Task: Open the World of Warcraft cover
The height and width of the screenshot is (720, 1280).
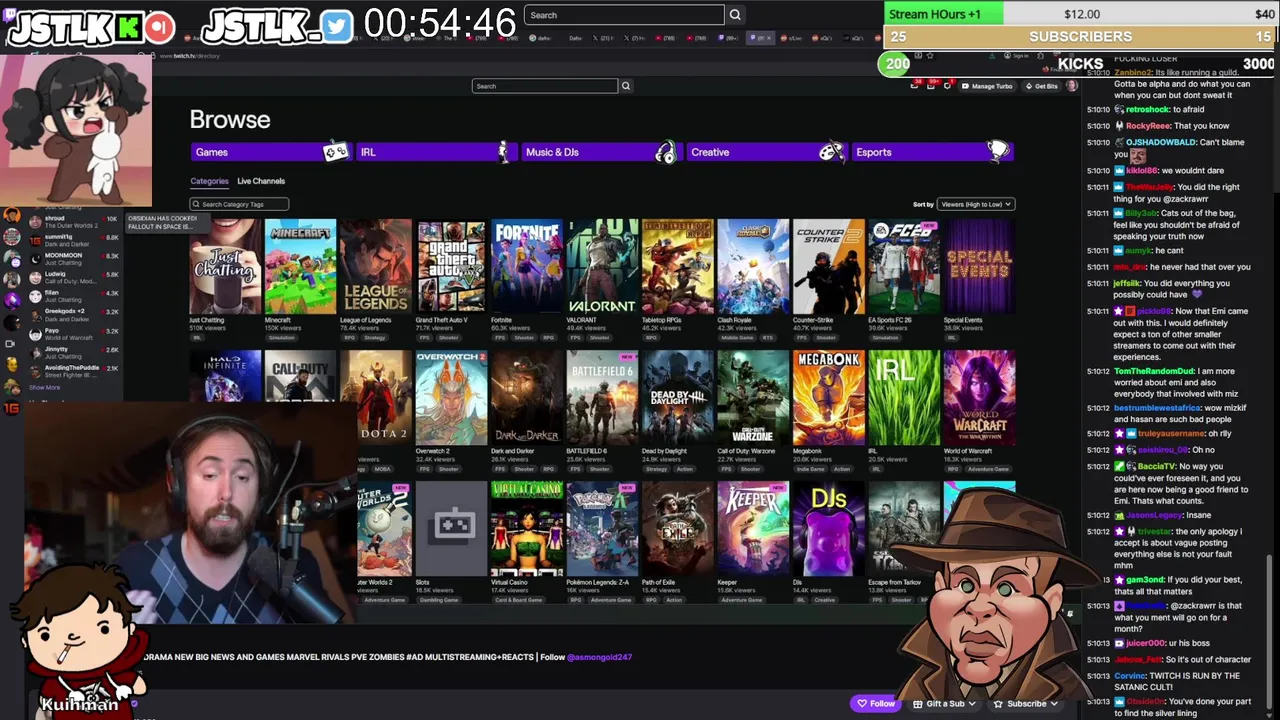Action: [x=979, y=398]
